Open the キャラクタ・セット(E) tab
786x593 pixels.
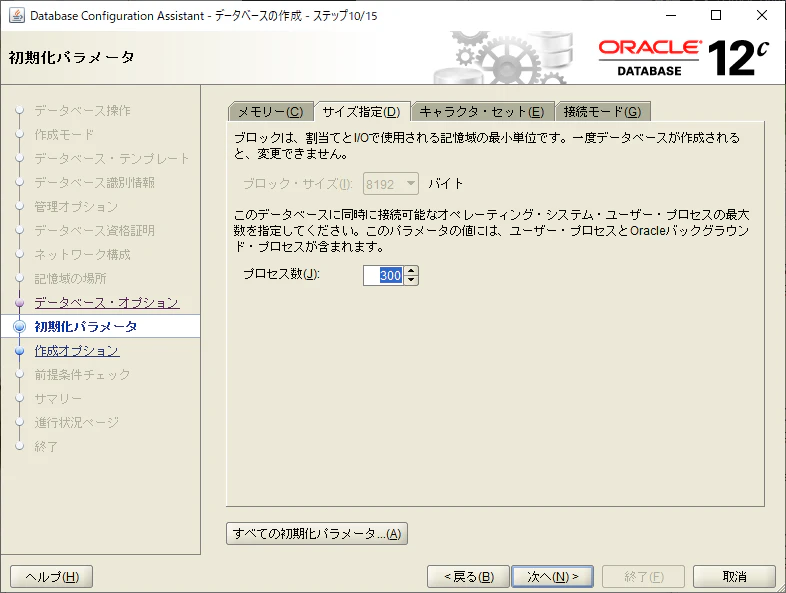point(482,111)
